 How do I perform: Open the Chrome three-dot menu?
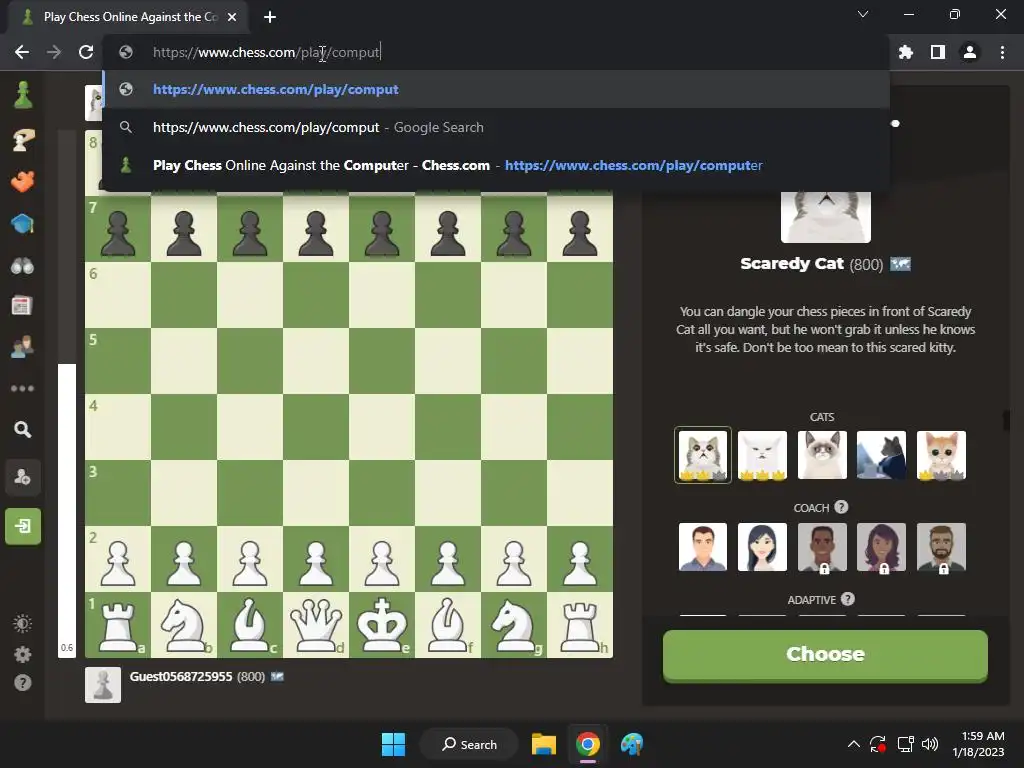(x=1002, y=52)
